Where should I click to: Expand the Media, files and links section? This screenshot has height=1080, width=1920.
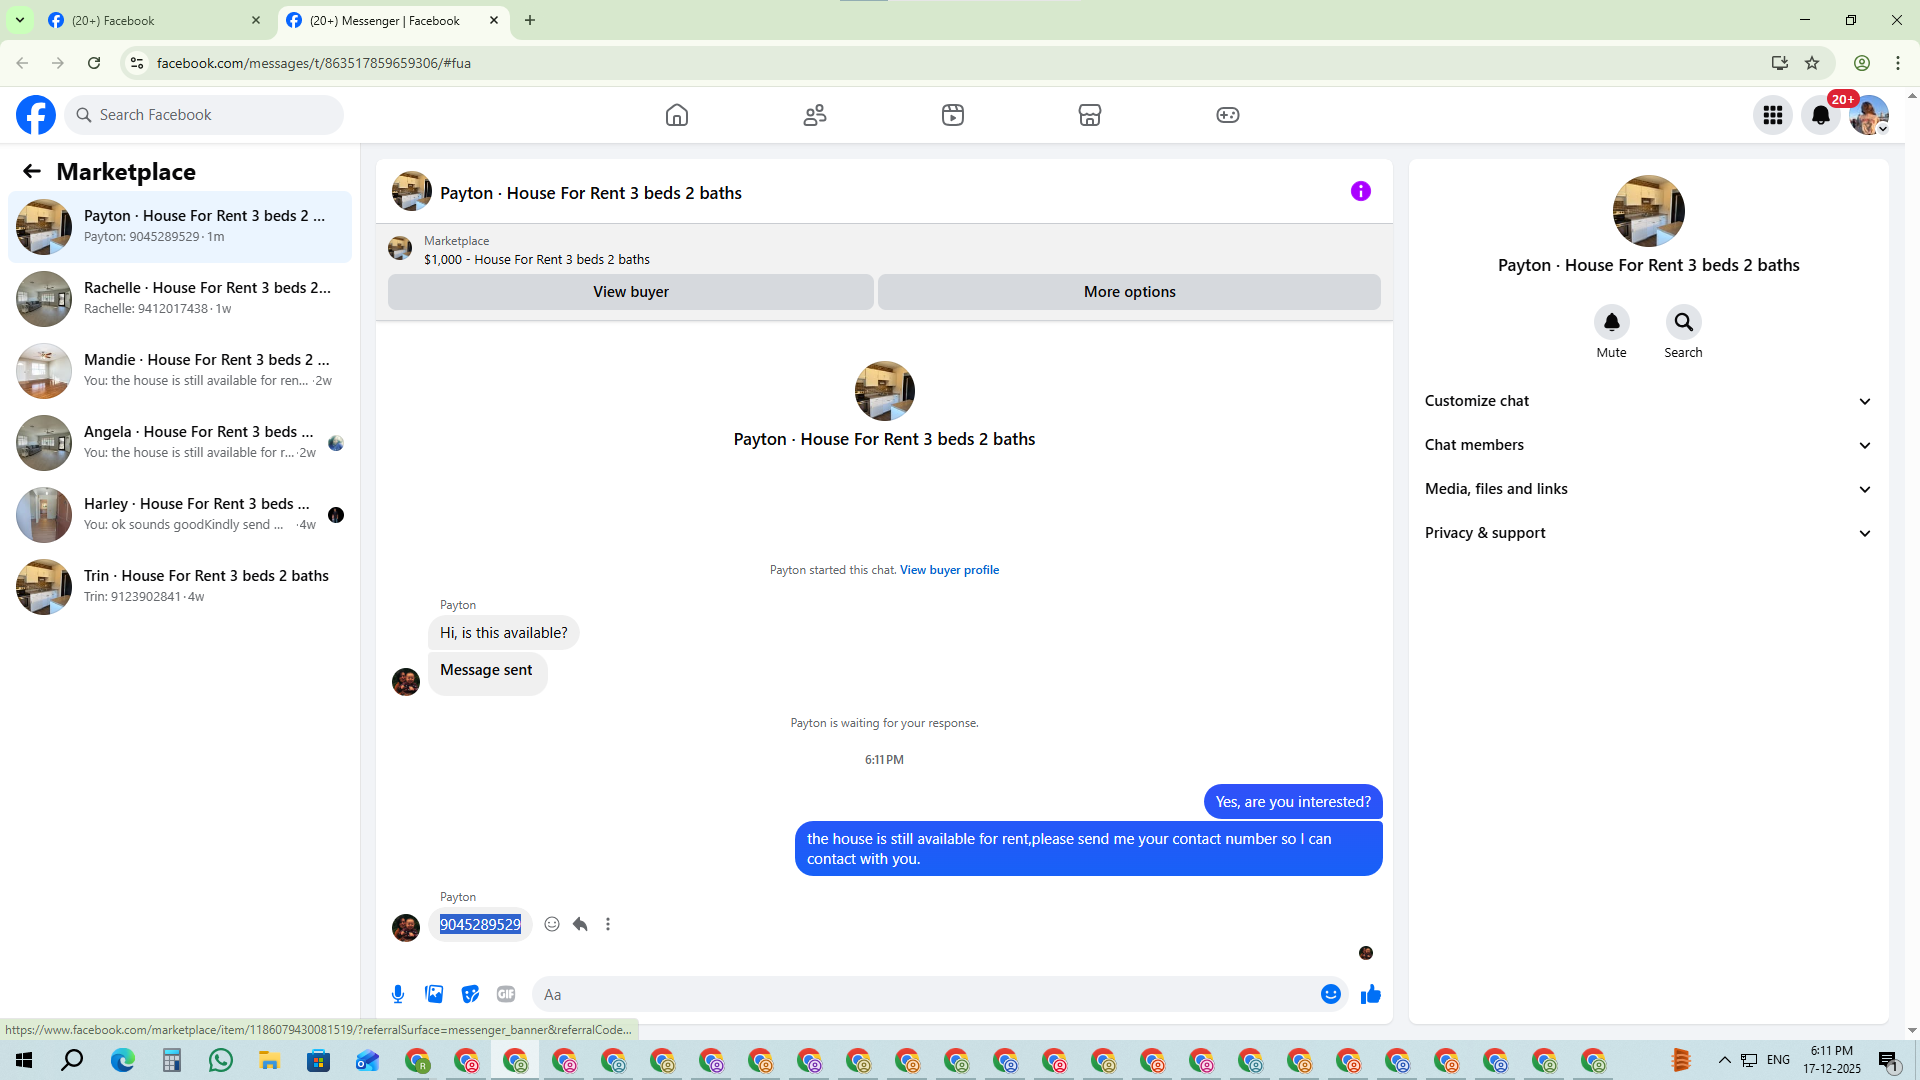(x=1648, y=489)
